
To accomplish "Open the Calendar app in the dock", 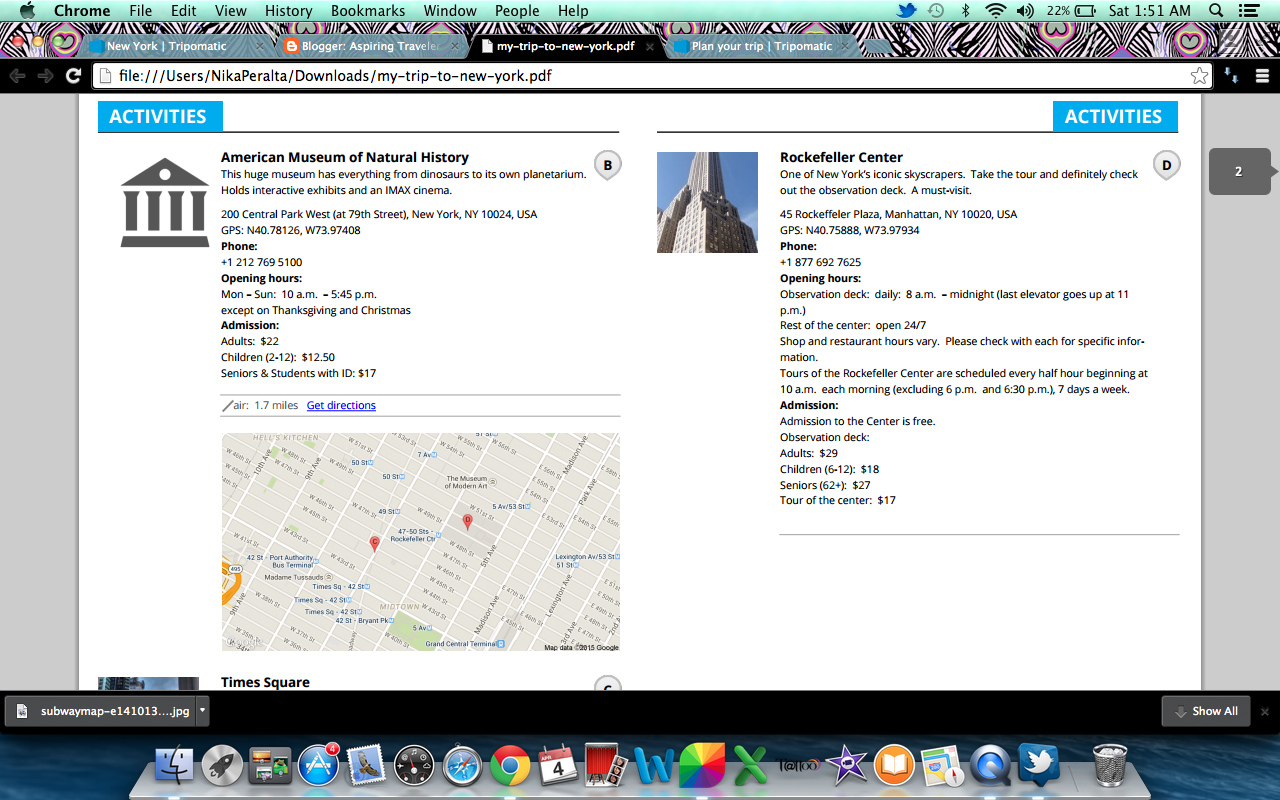I will [x=557, y=766].
